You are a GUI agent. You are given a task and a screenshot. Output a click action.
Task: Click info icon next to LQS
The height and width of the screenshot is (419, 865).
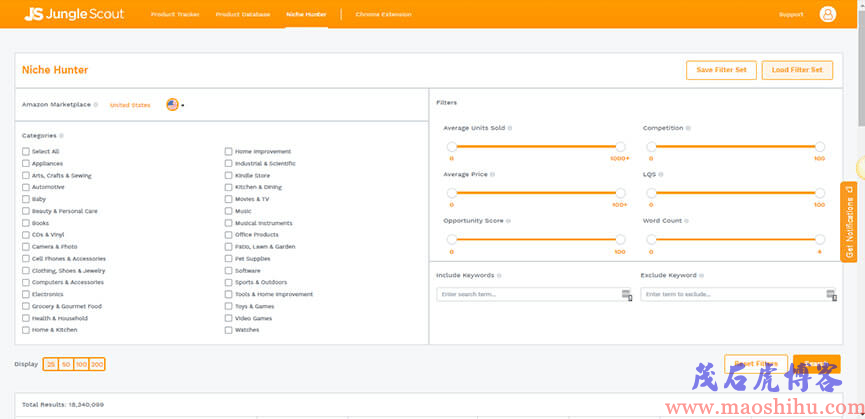661,174
